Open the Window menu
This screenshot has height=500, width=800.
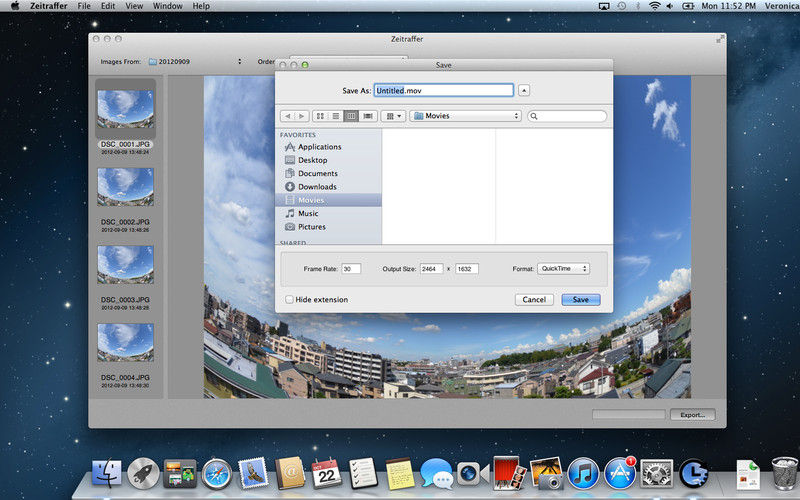pos(167,6)
